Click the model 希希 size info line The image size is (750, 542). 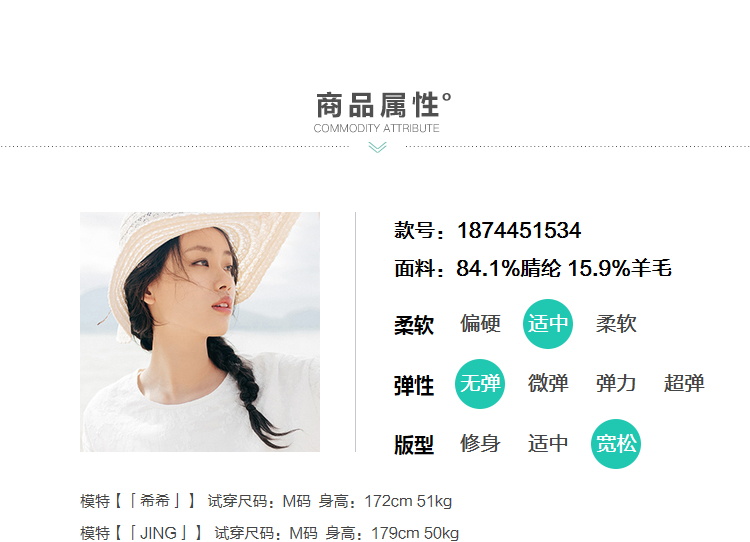[x=266, y=501]
